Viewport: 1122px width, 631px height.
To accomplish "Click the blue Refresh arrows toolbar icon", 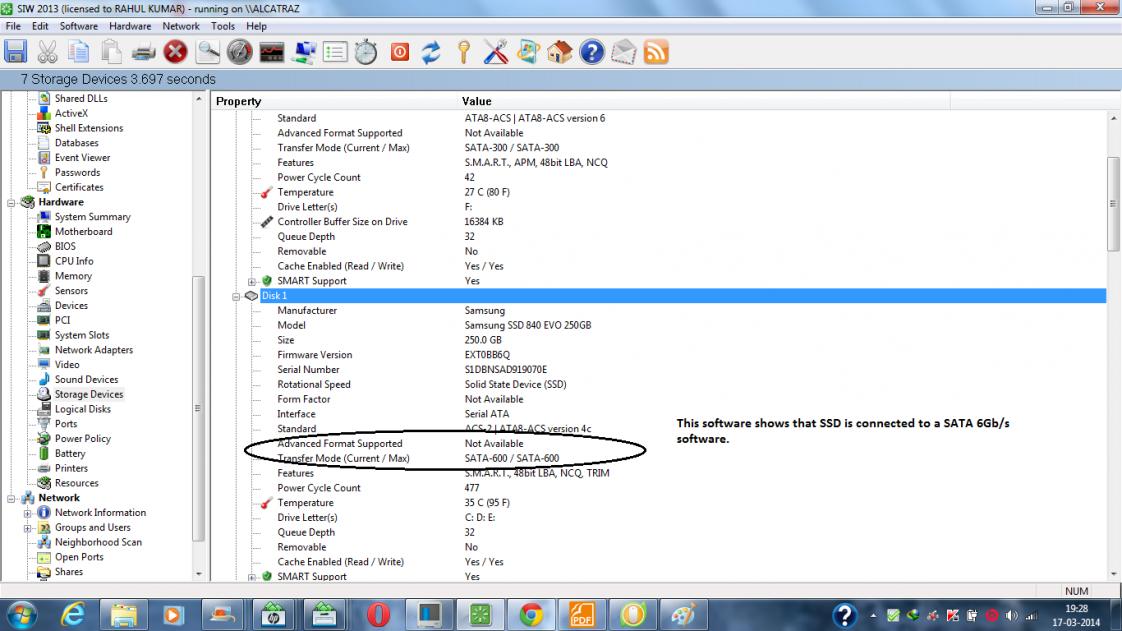I will 431,52.
